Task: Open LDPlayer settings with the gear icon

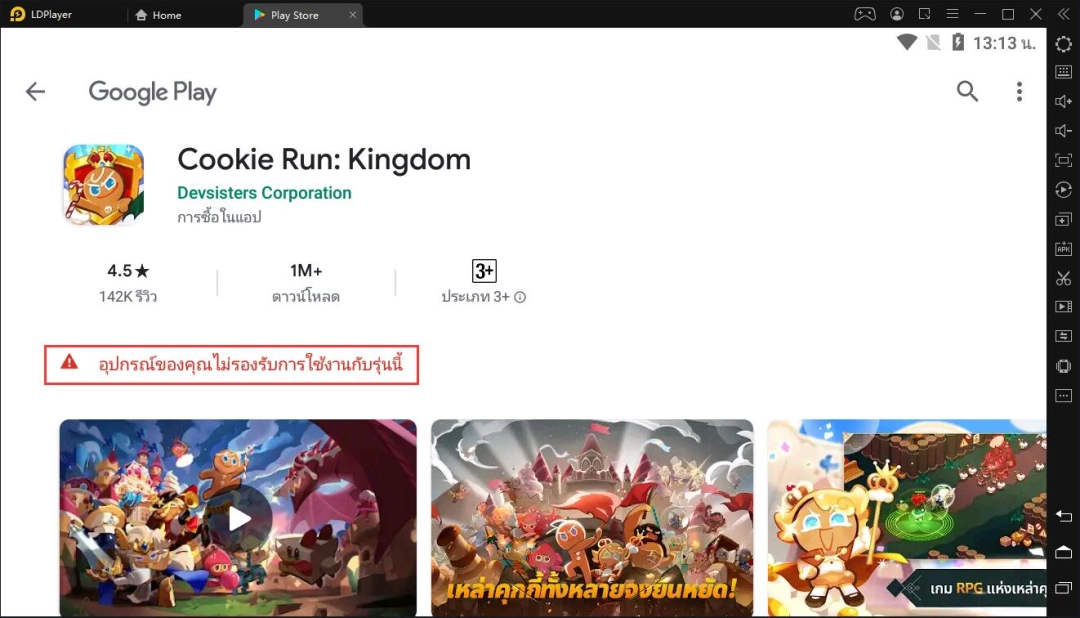Action: (1063, 44)
